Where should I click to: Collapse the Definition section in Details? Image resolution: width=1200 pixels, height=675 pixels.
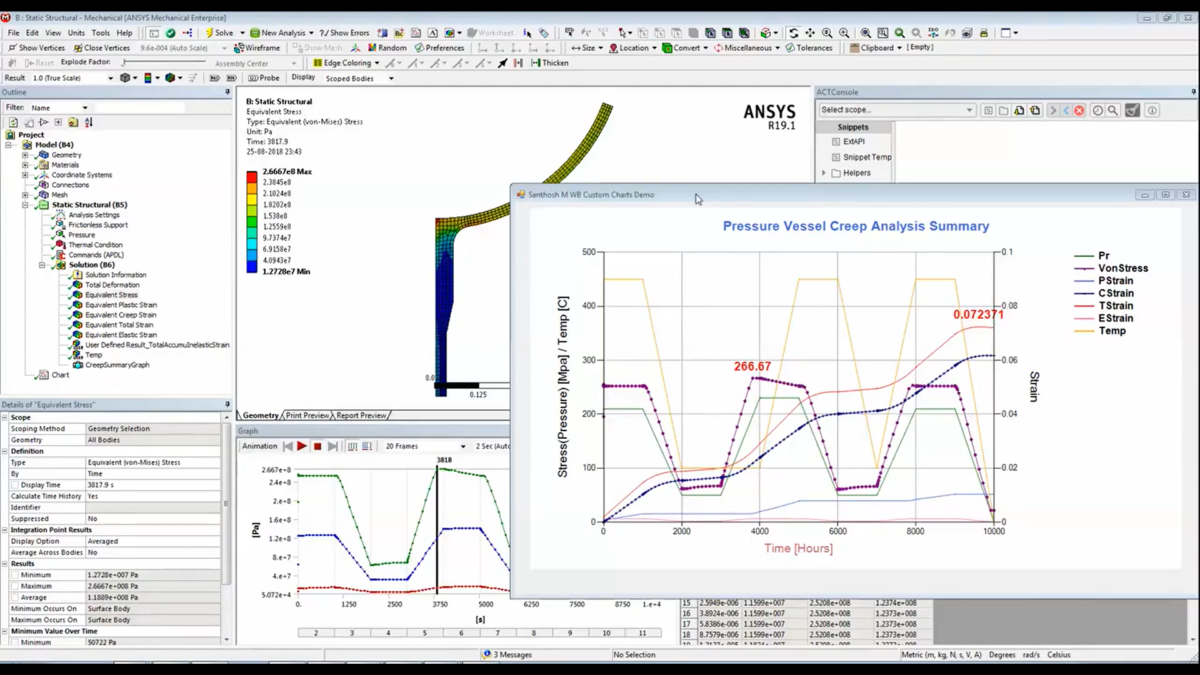click(4, 451)
